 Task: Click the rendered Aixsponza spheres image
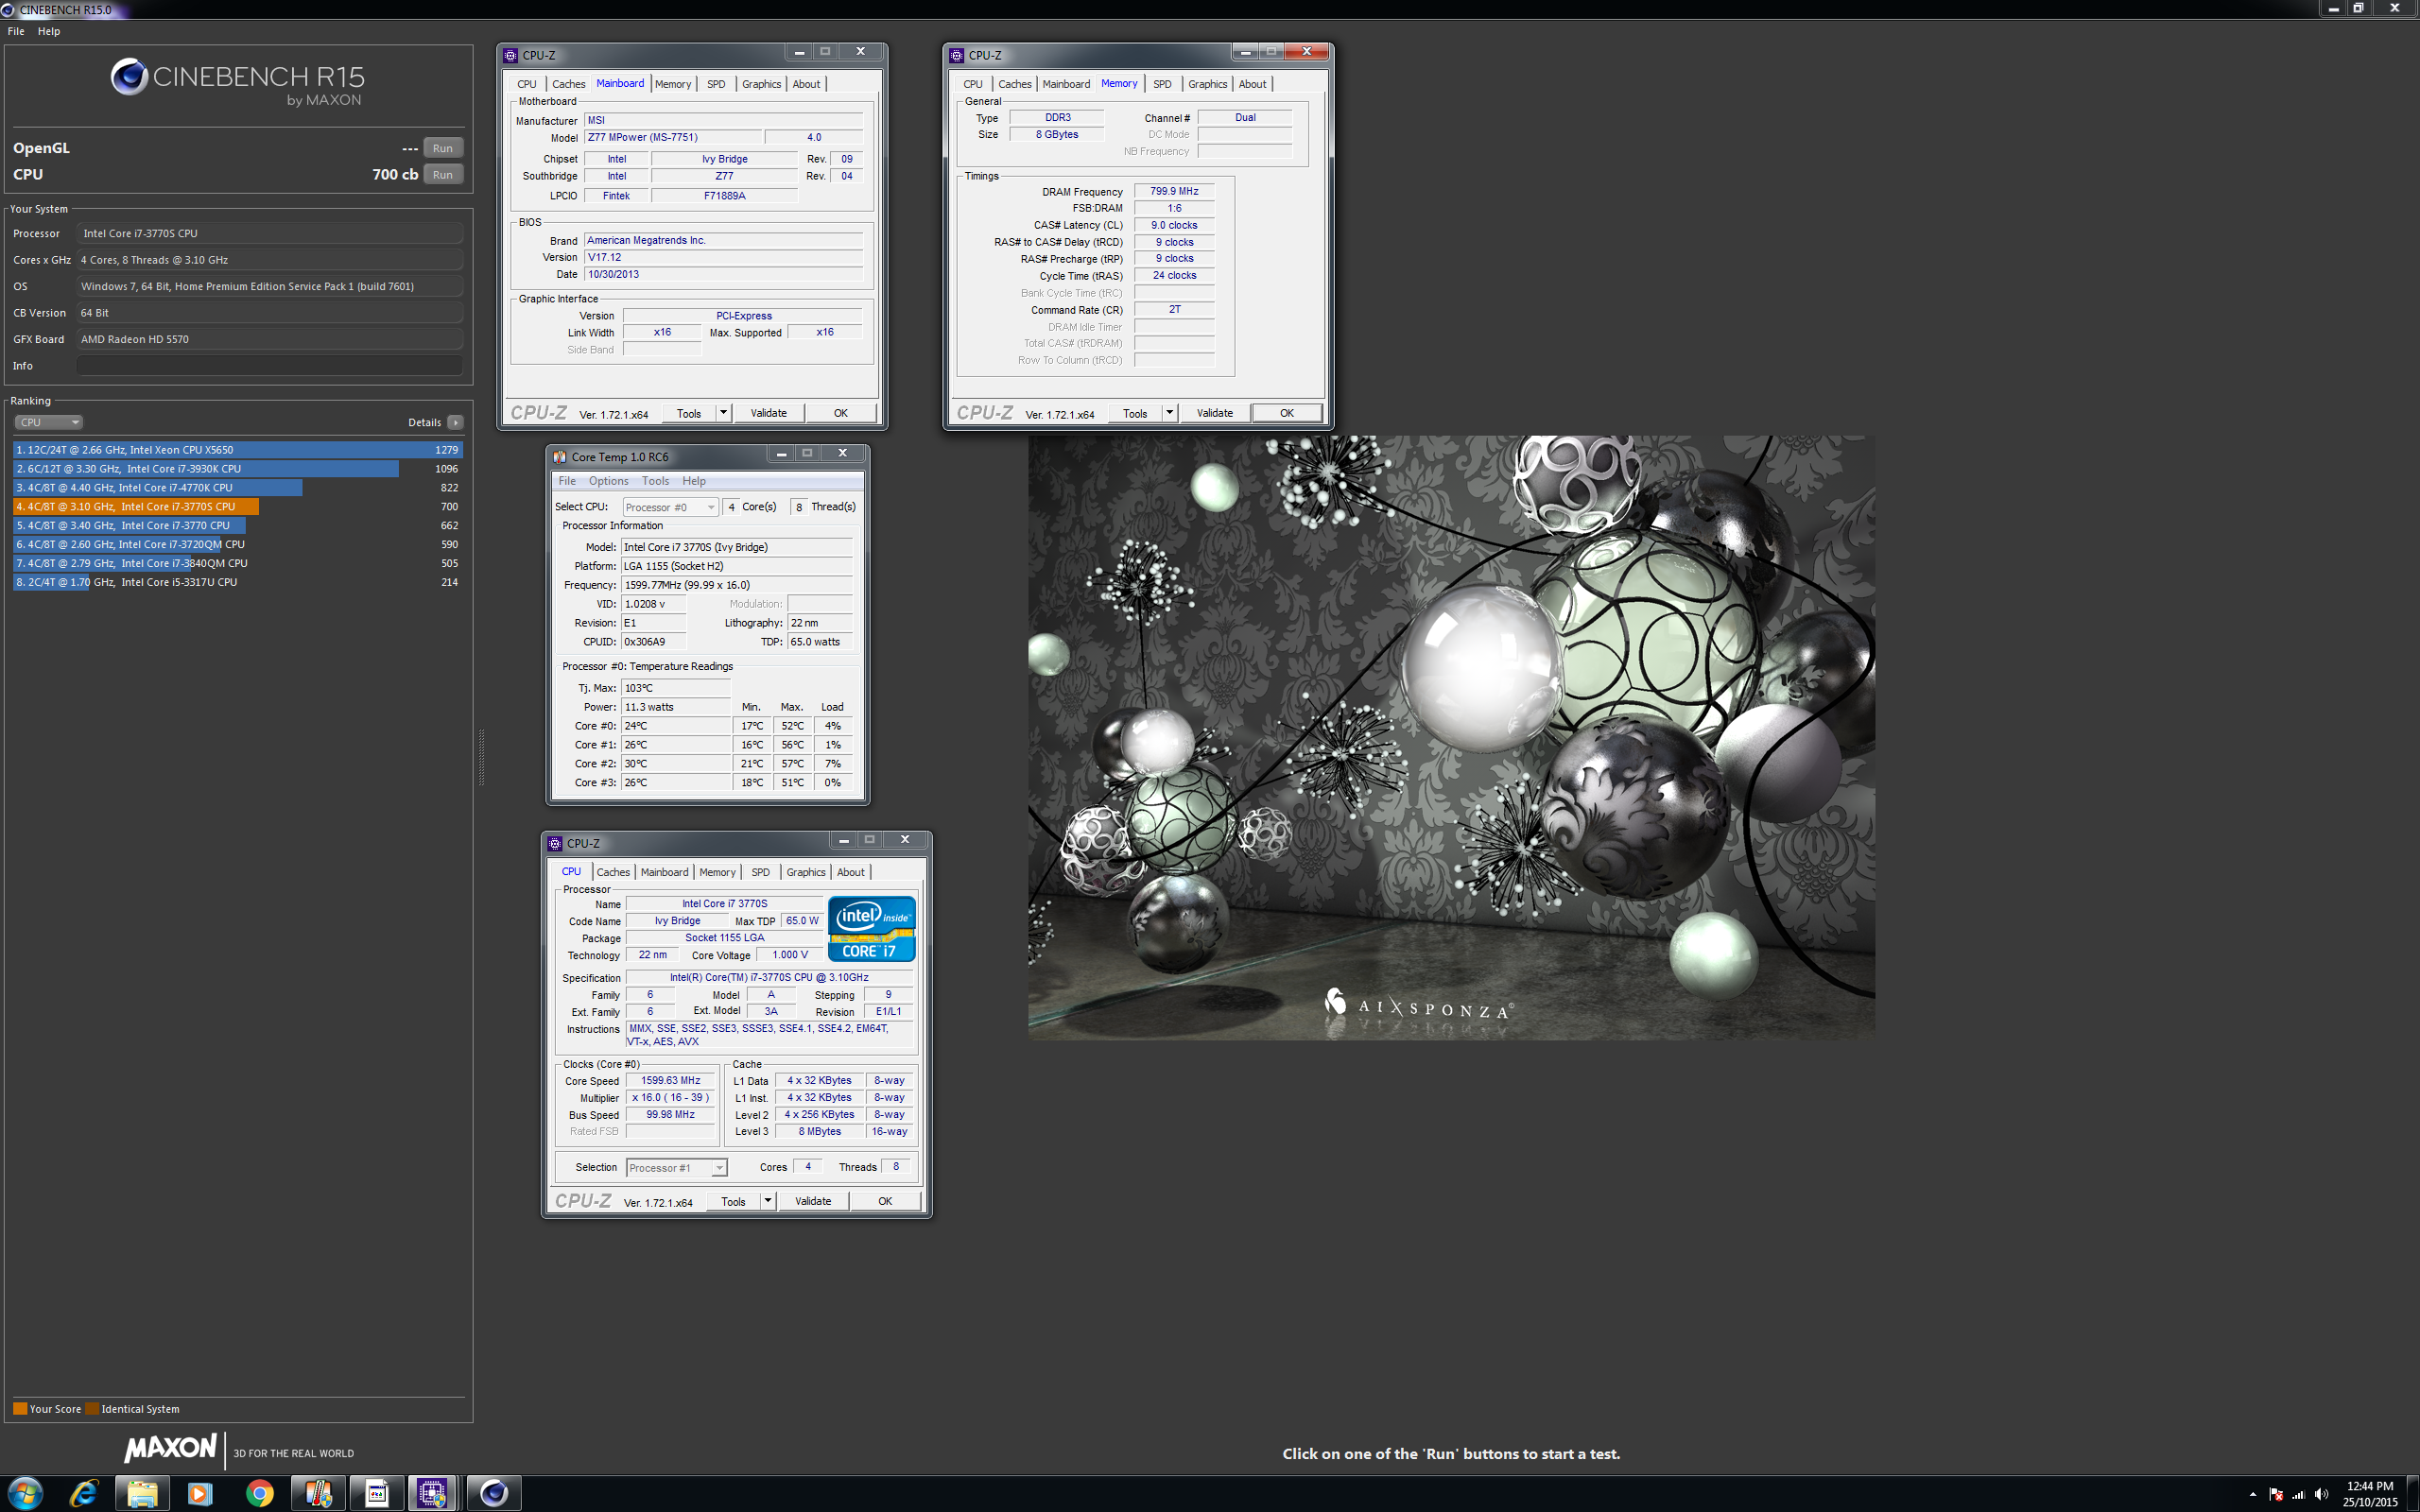tap(1451, 737)
